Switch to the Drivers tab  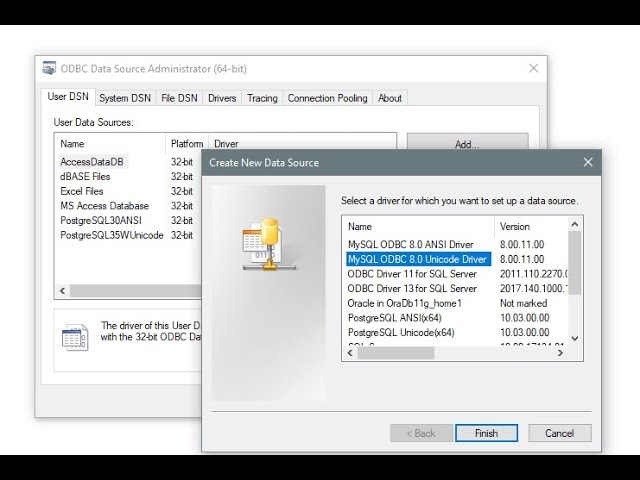pyautogui.click(x=222, y=98)
